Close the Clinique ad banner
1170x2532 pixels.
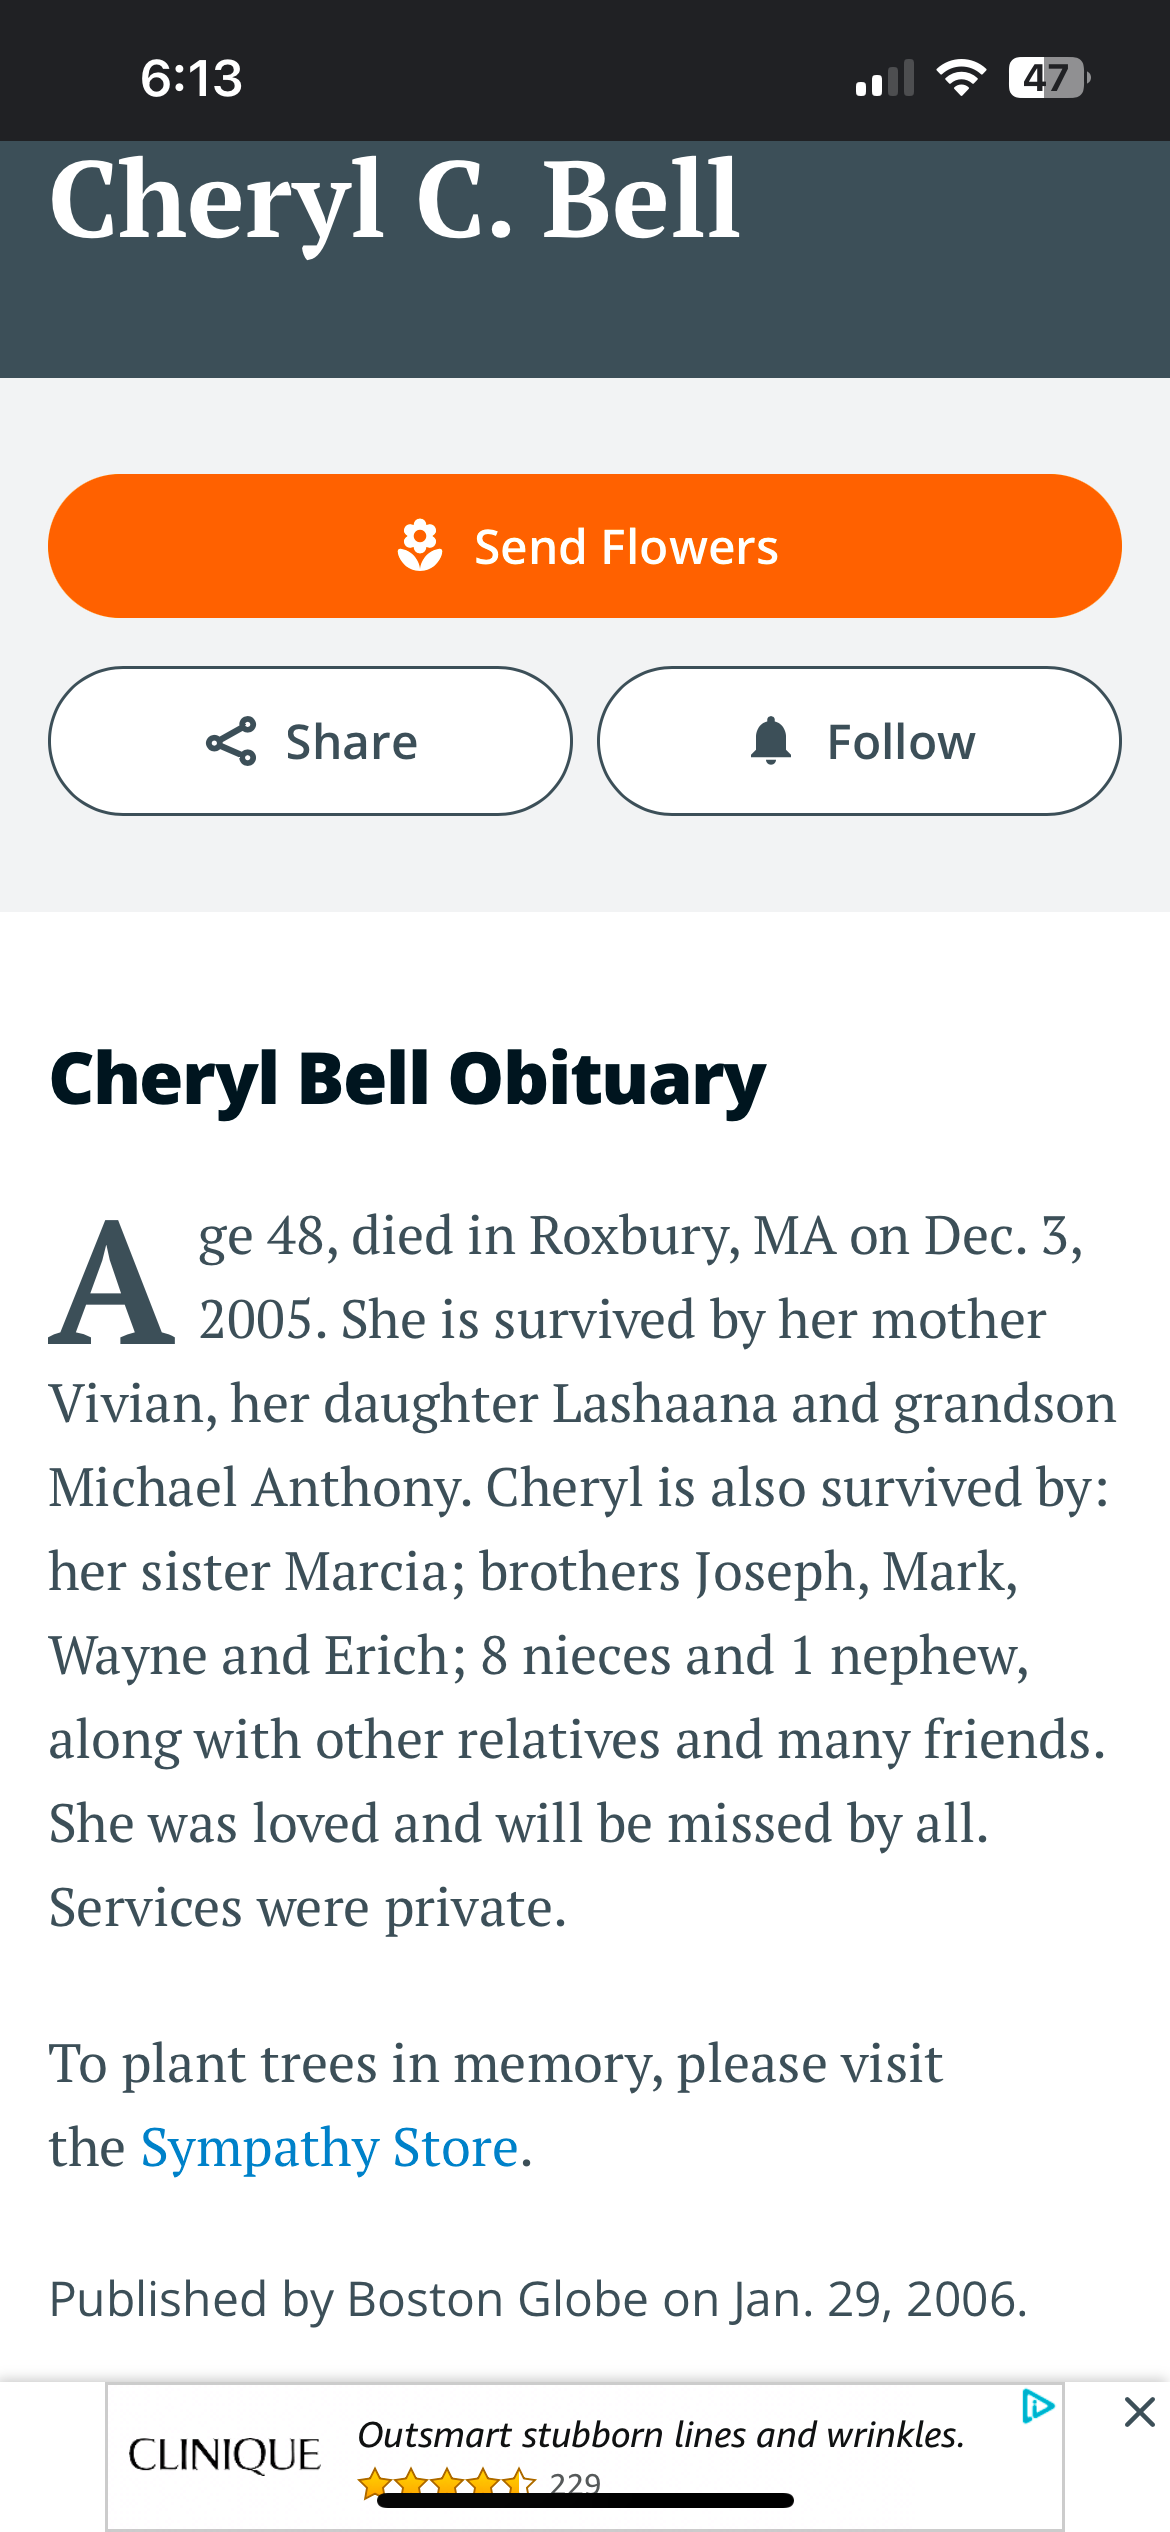click(x=1140, y=2412)
